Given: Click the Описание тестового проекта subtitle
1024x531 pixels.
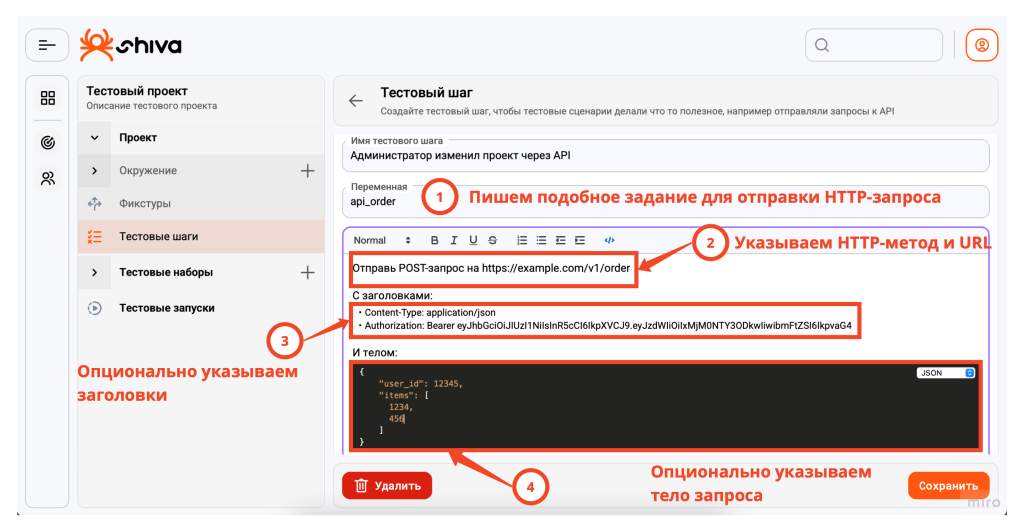Looking at the screenshot, I should (152, 106).
